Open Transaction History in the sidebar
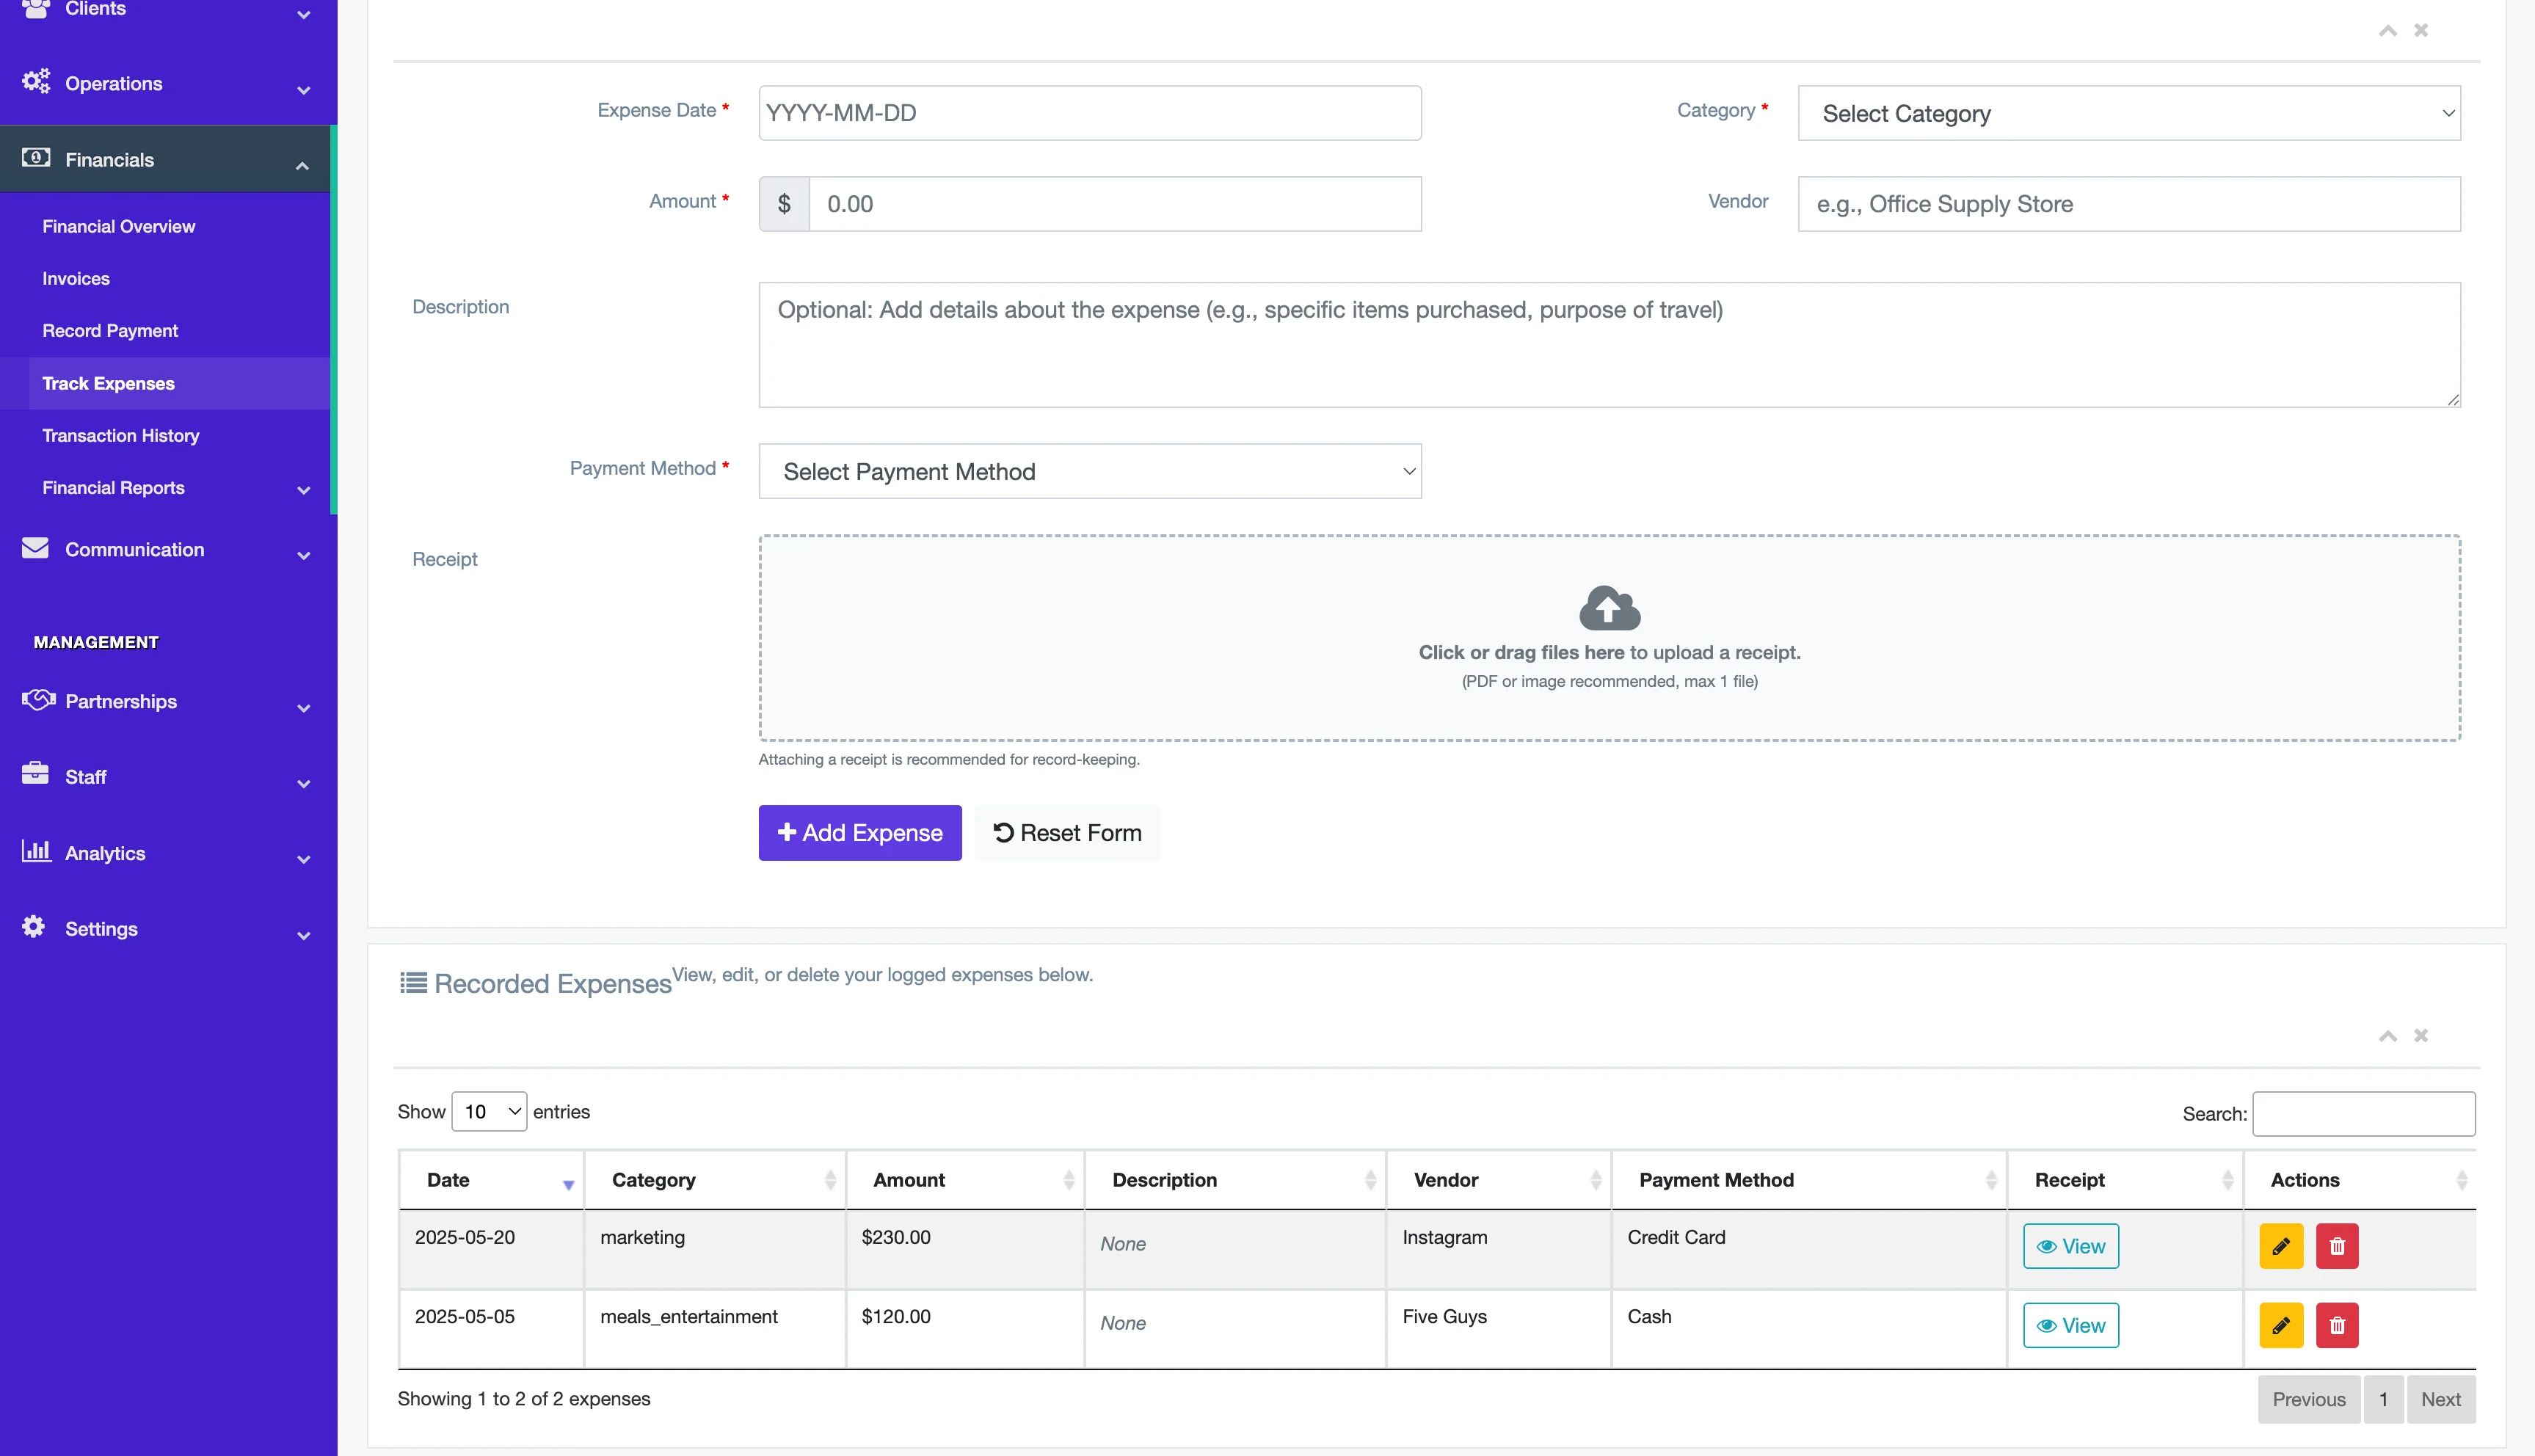Screen dimensions: 2535x1456 tap(121, 436)
